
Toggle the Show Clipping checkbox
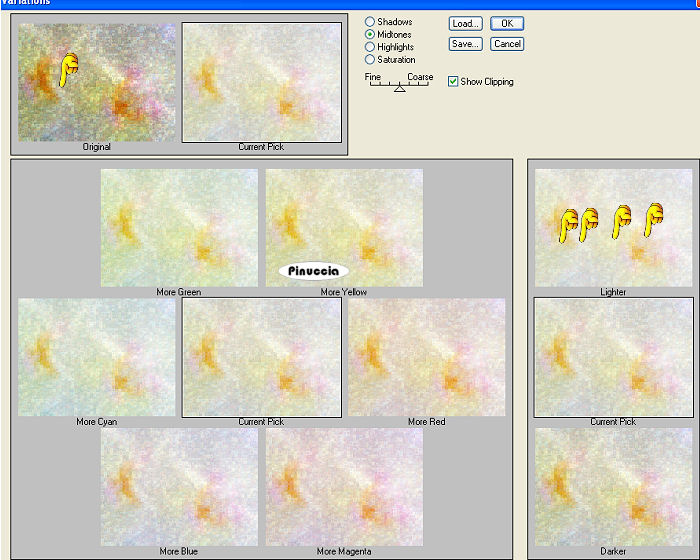pos(453,81)
